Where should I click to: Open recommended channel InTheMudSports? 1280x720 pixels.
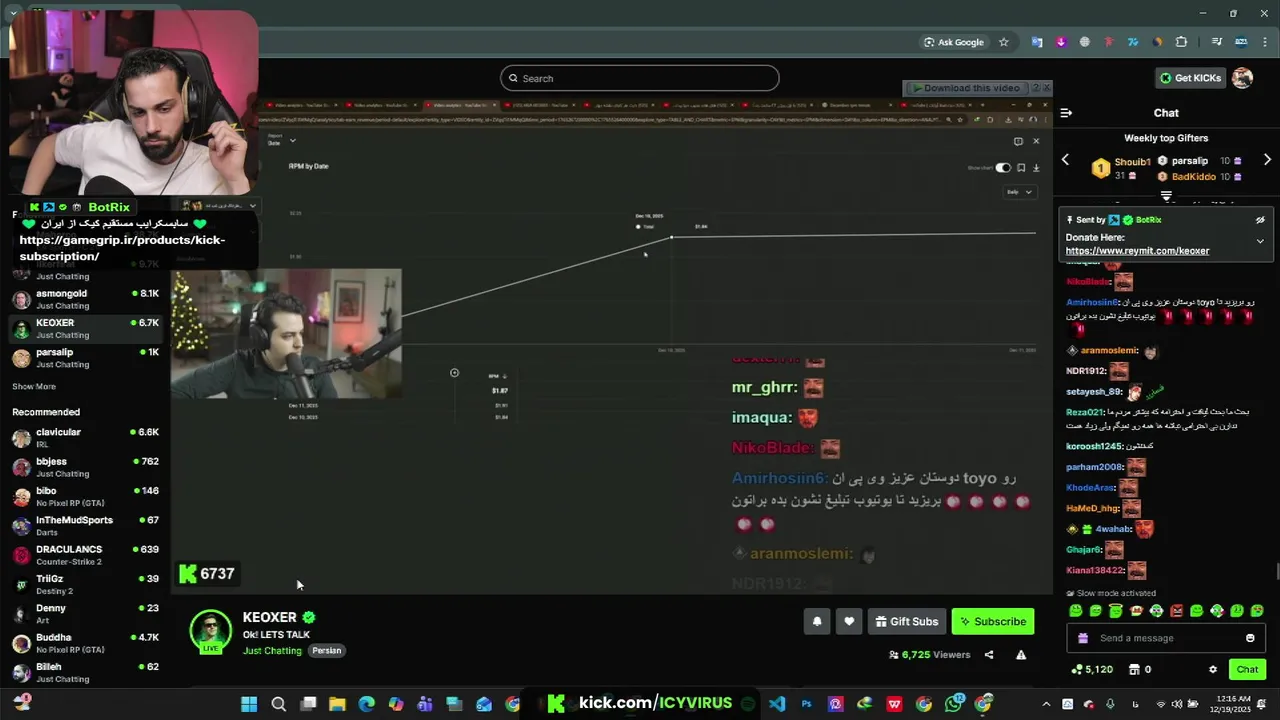pyautogui.click(x=85, y=526)
